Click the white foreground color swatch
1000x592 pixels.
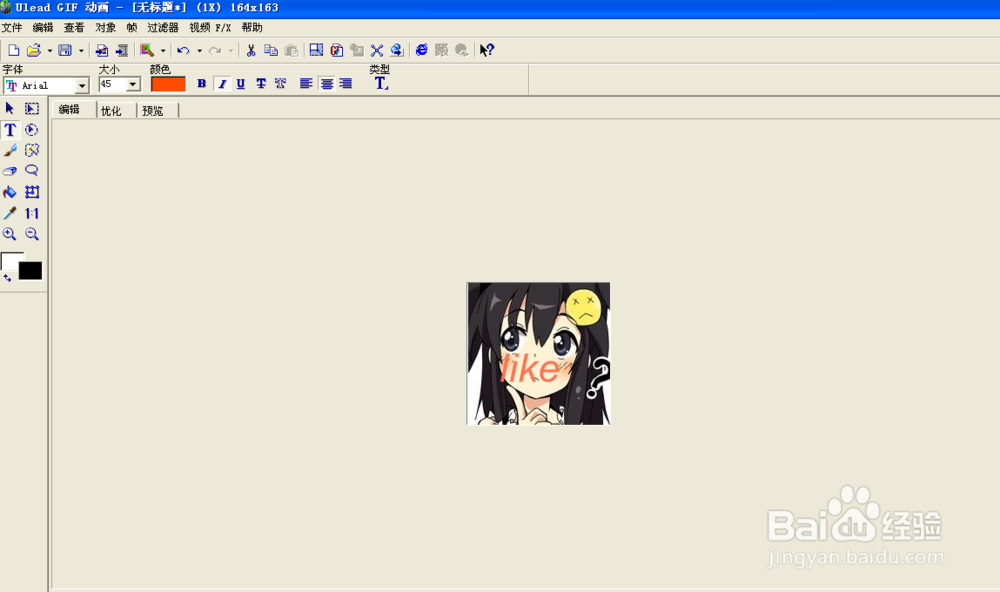point(8,260)
